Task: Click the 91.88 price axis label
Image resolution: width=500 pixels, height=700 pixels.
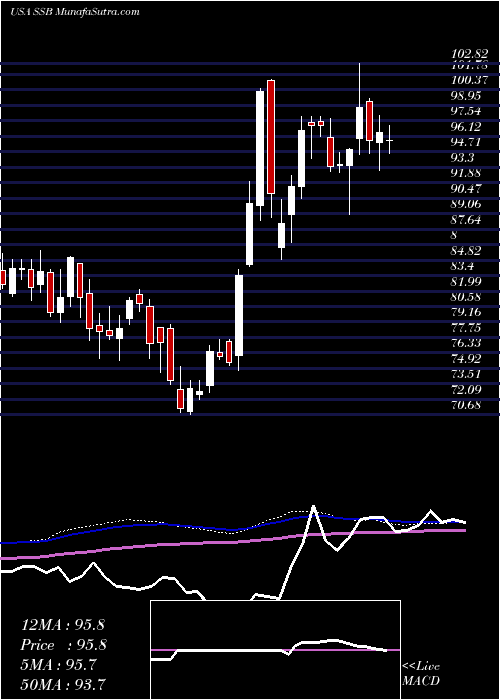Action: click(466, 173)
